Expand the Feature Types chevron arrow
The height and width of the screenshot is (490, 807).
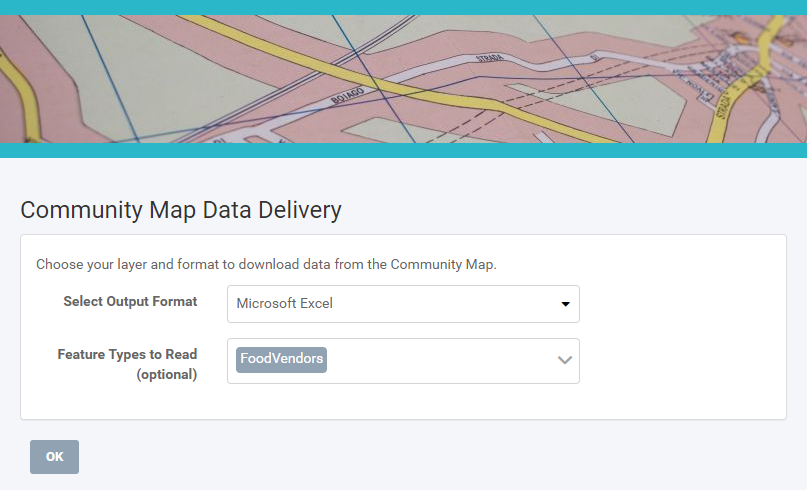pos(564,360)
